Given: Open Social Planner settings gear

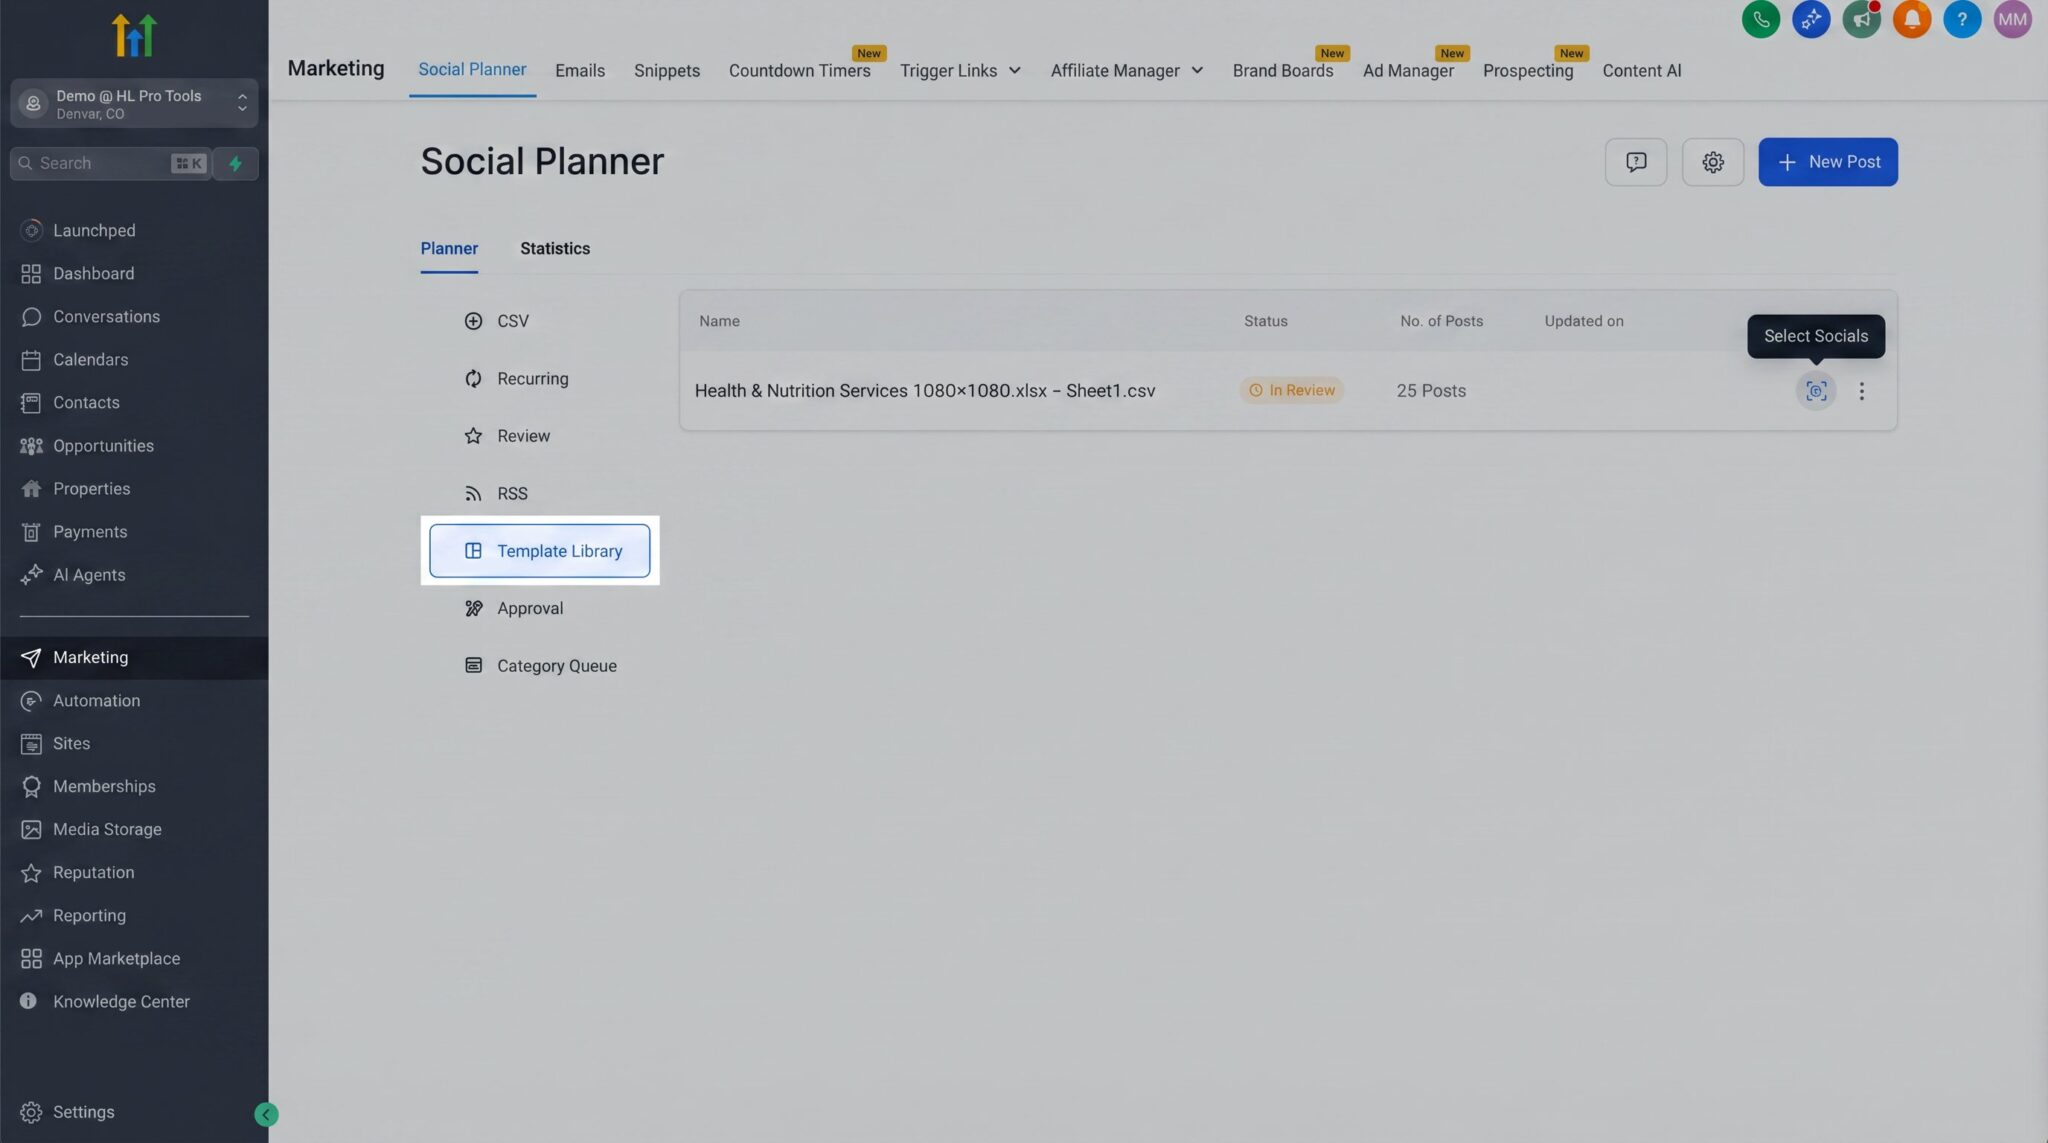Looking at the screenshot, I should pyautogui.click(x=1712, y=162).
